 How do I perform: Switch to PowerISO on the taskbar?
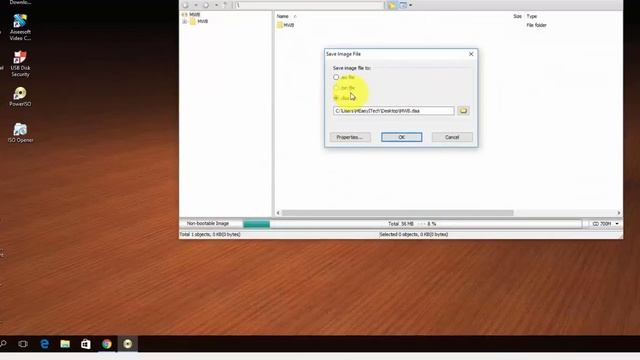pos(128,344)
